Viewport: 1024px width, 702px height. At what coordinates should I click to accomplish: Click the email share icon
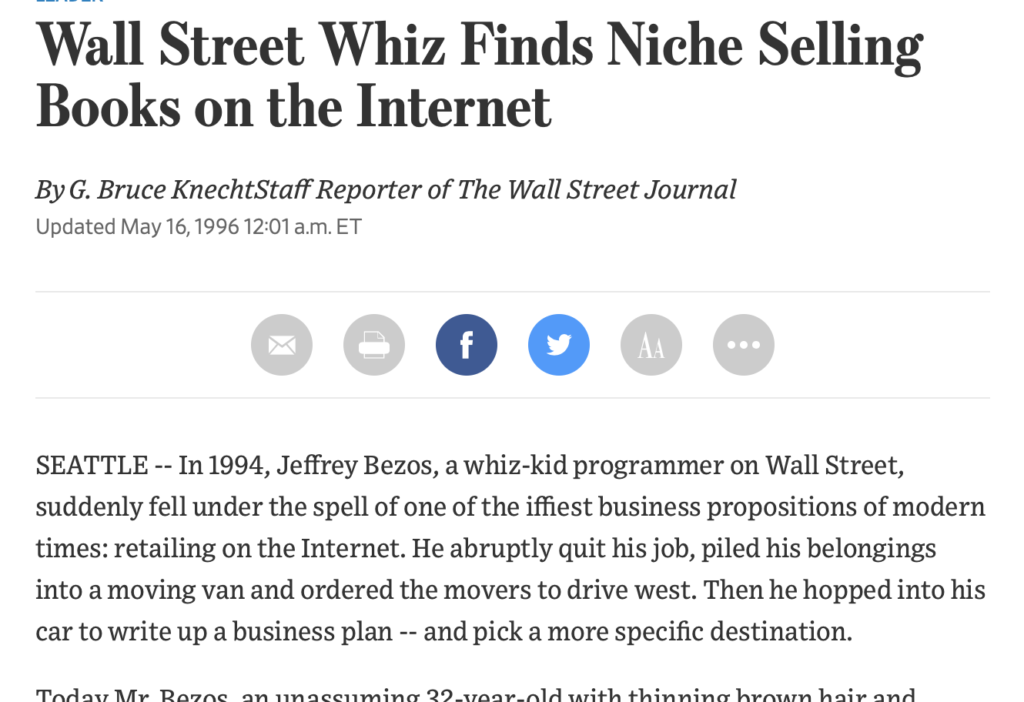(x=282, y=345)
